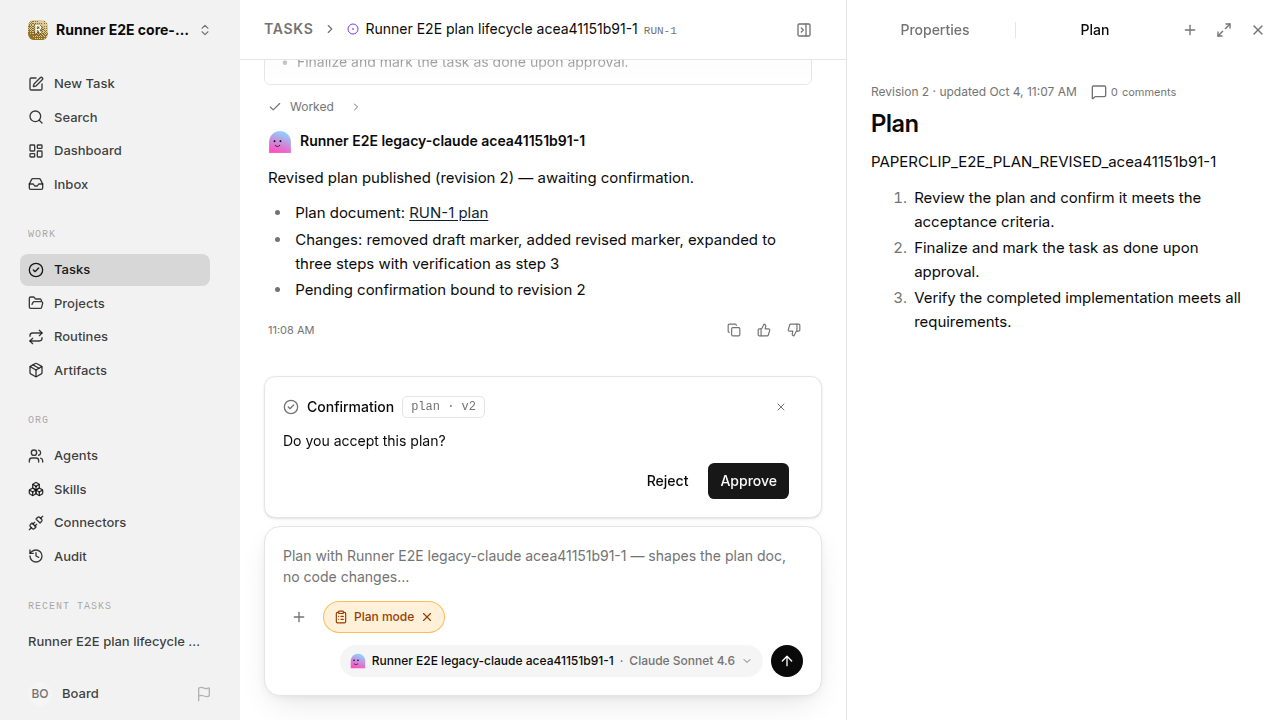Click the 11:08 AM message timestamp
The image size is (1280, 720).
click(x=291, y=330)
